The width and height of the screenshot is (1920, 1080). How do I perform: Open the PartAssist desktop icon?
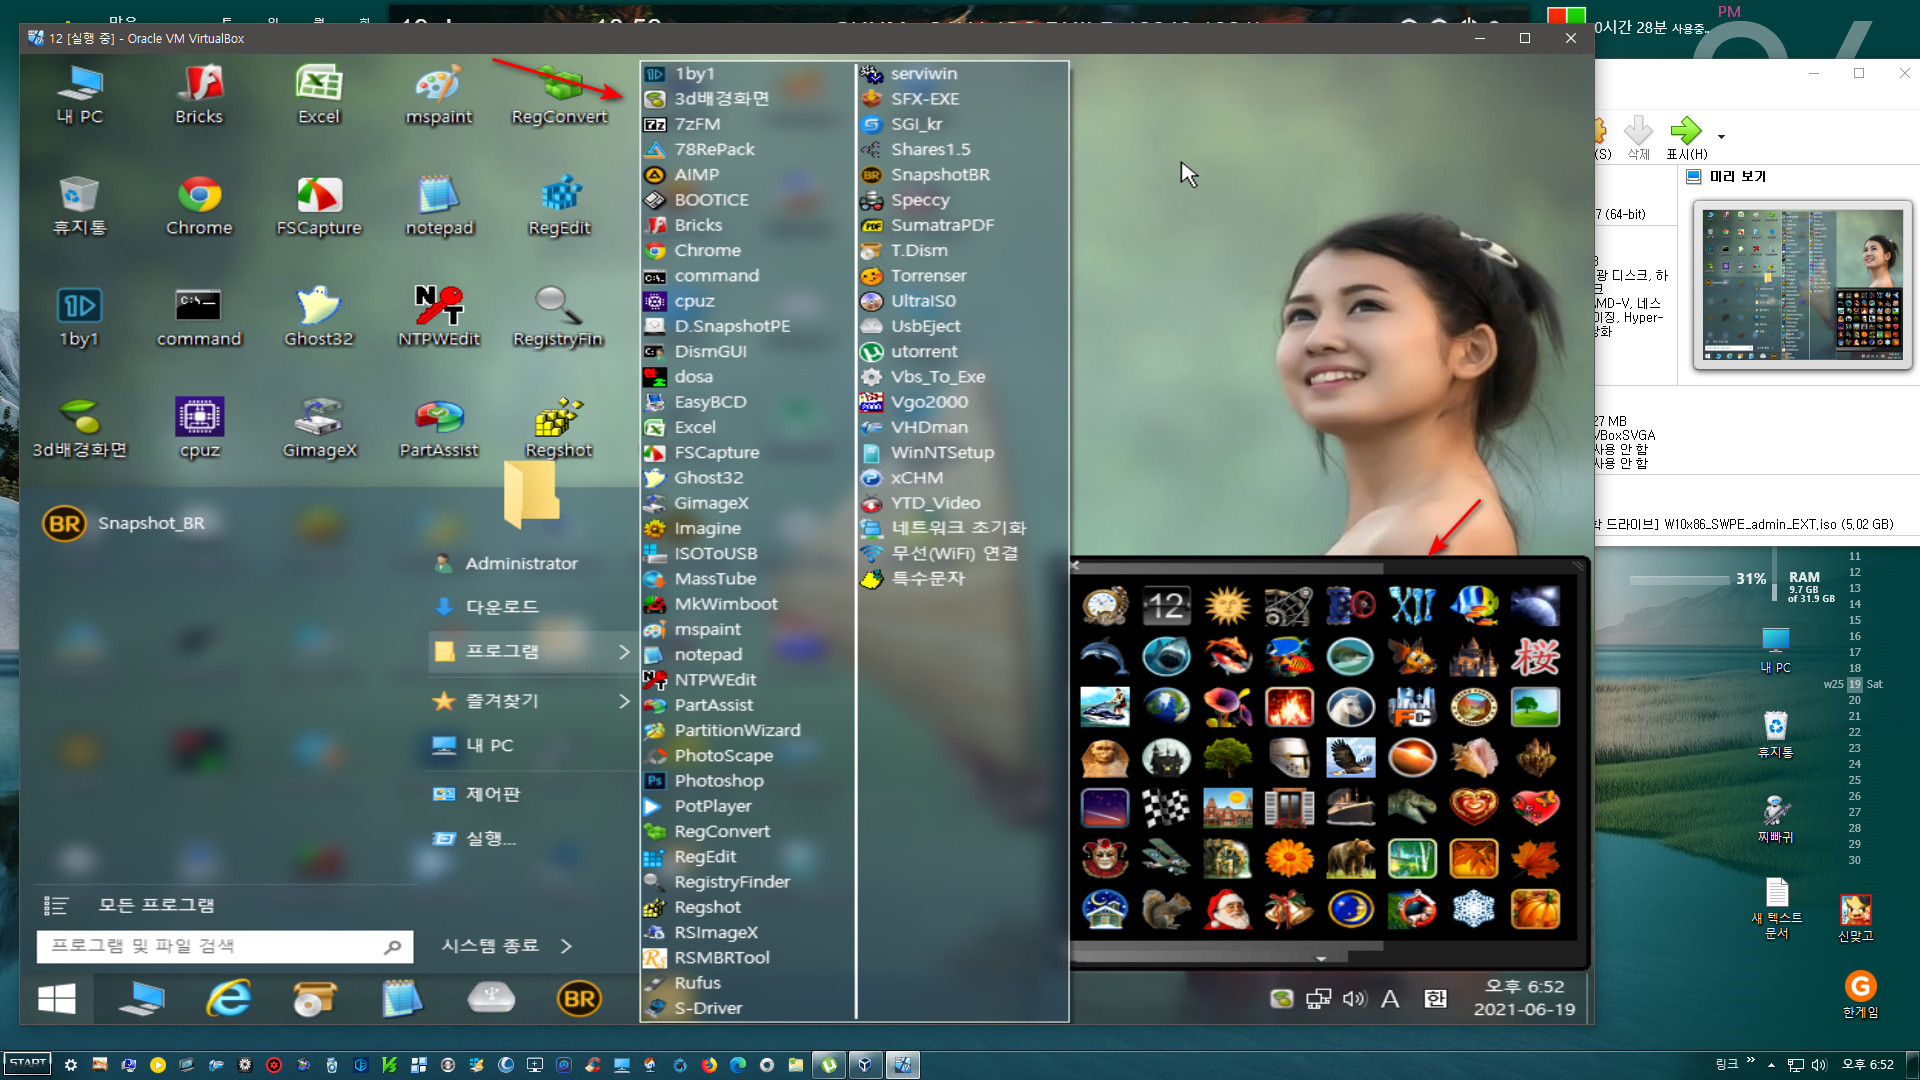click(439, 427)
